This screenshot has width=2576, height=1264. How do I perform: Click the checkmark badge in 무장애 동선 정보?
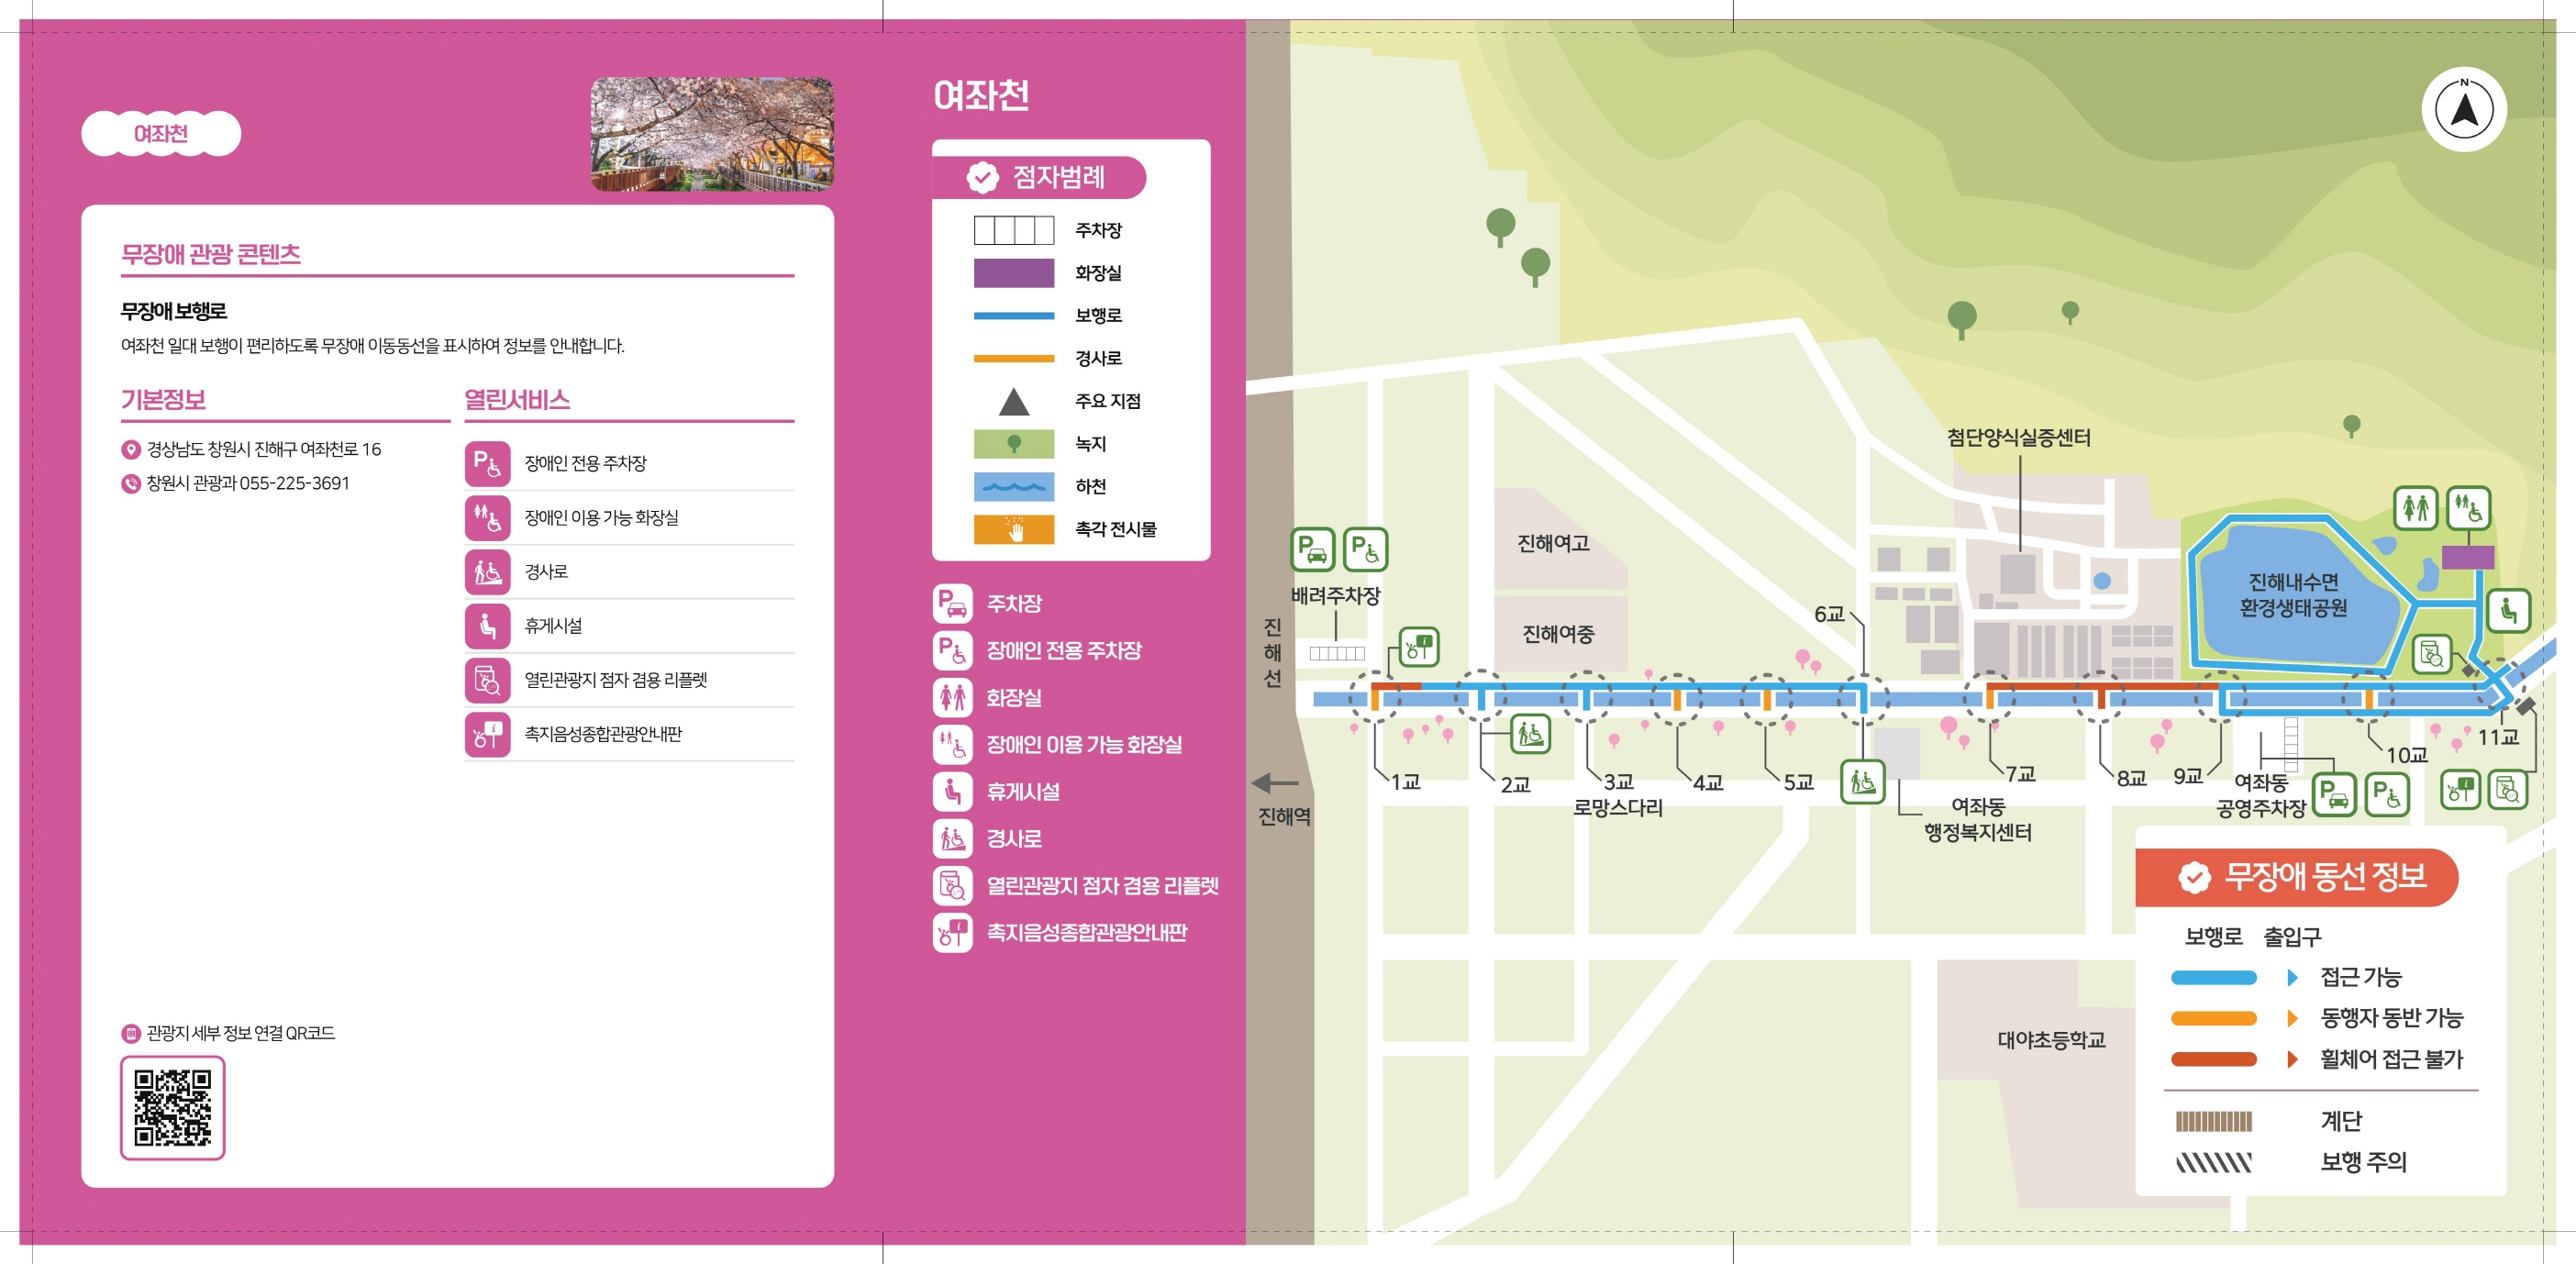2194,877
